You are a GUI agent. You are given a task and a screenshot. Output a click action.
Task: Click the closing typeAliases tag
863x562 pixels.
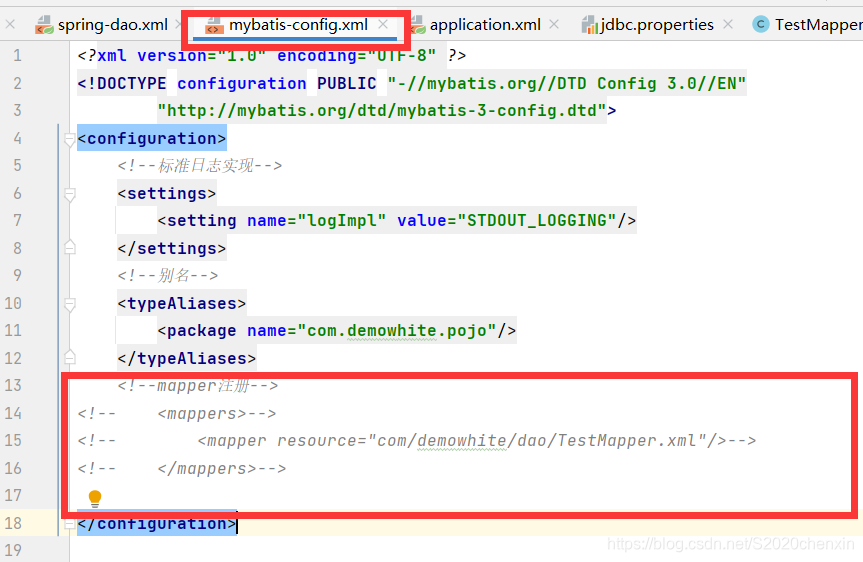(187, 358)
